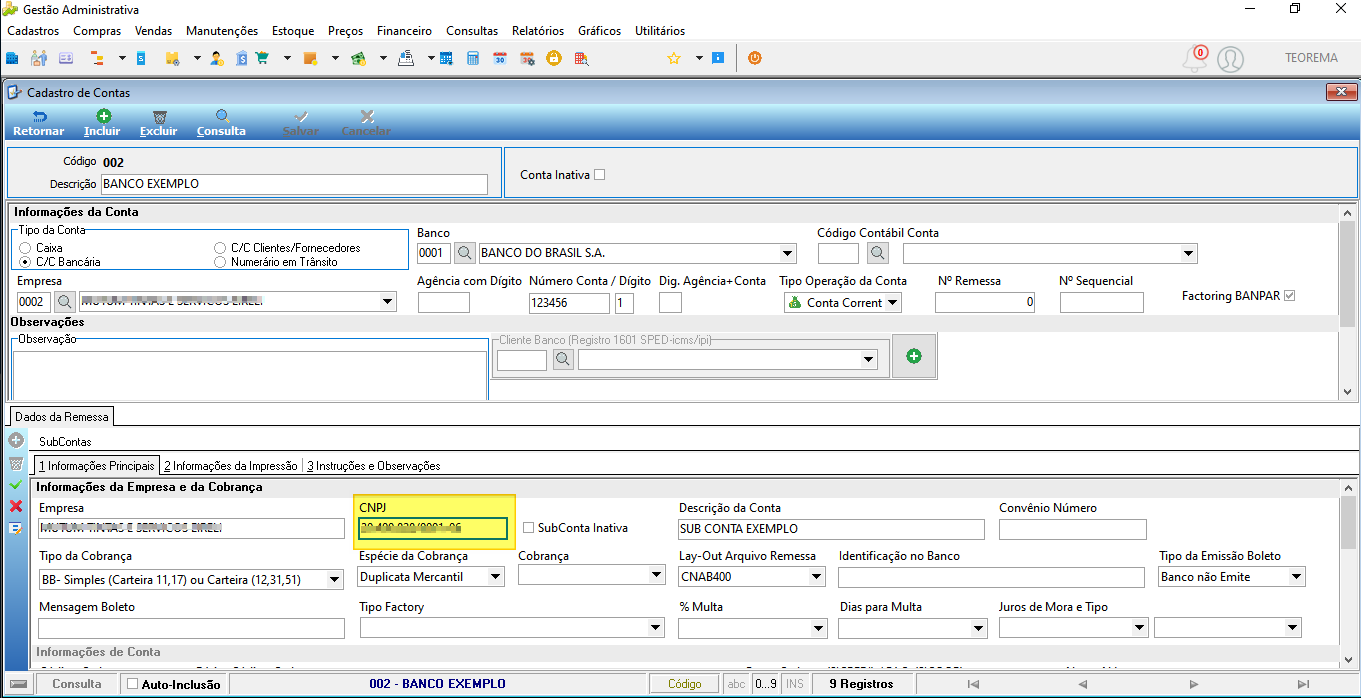Viewport: 1361px width, 698px height.
Task: Expand the Tipo da Emissão Boleto dropdown
Action: [x=1297, y=577]
